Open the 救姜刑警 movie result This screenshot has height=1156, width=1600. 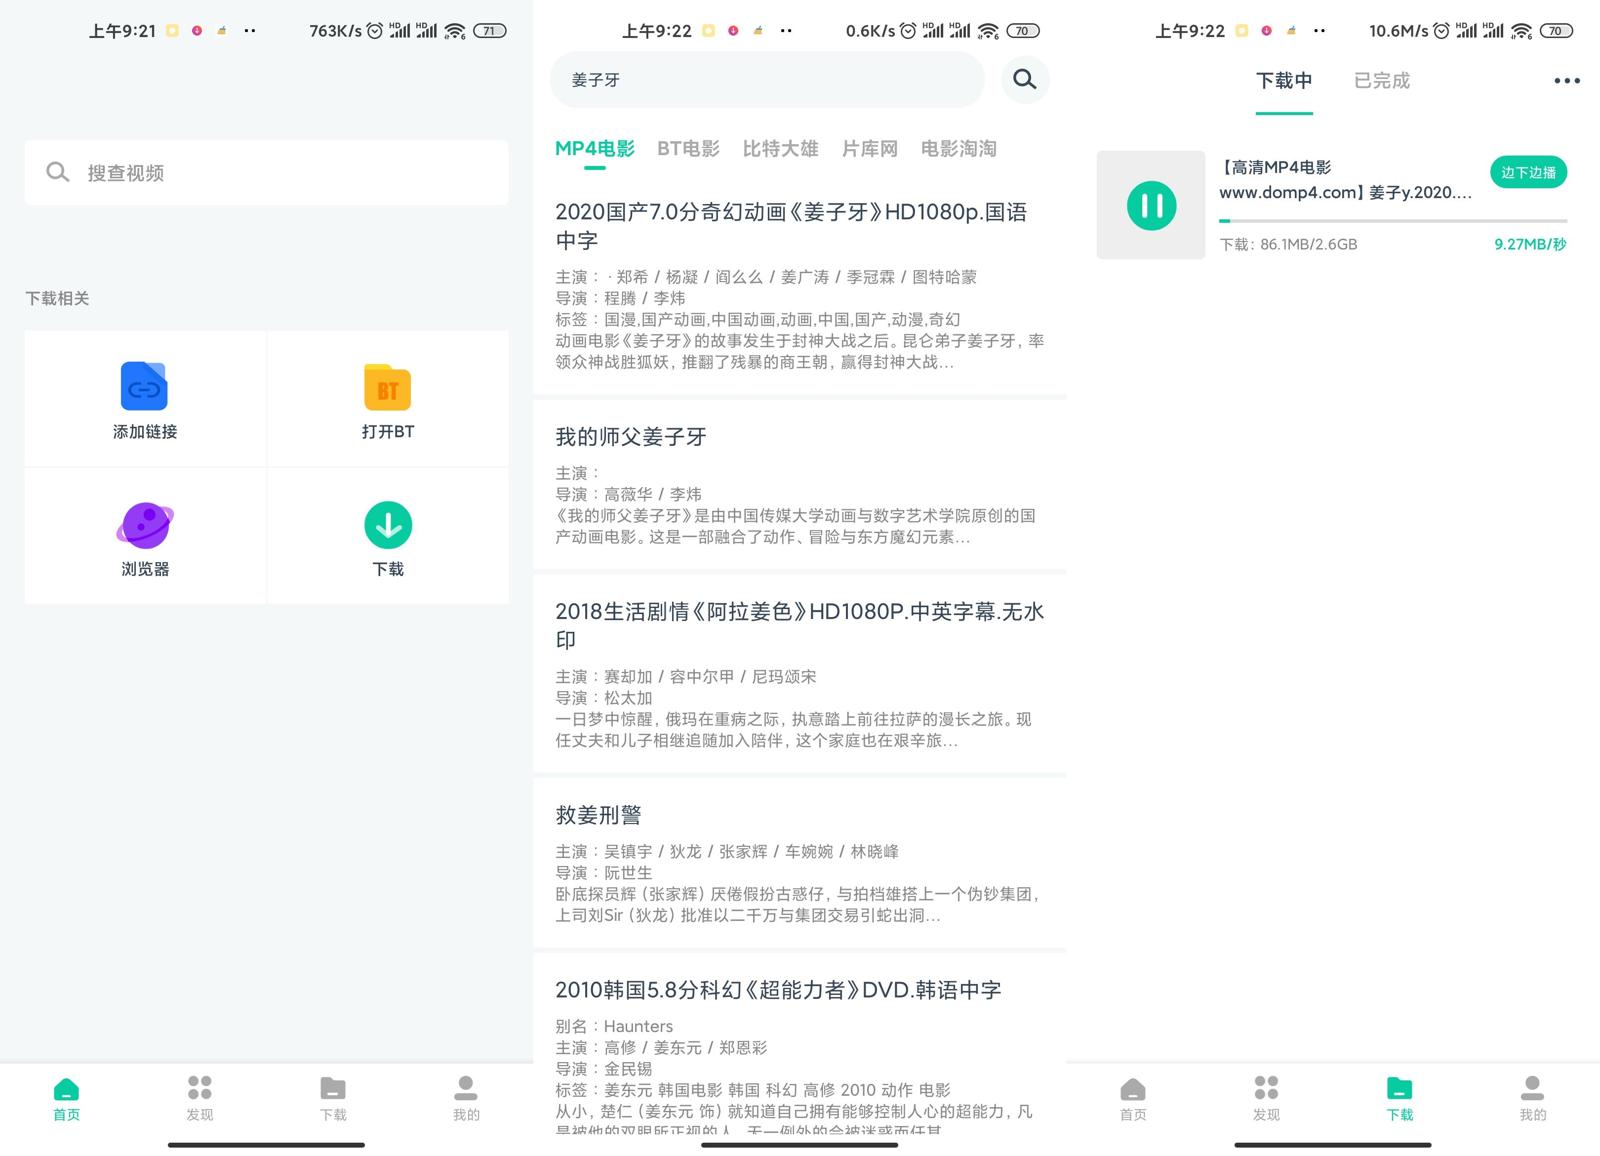[598, 815]
